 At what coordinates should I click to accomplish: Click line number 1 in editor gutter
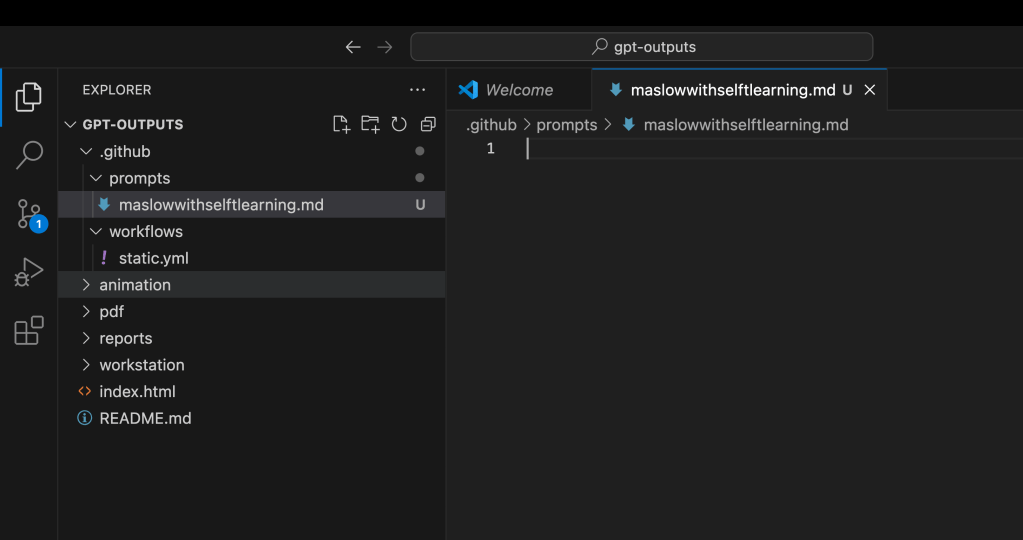click(x=490, y=149)
